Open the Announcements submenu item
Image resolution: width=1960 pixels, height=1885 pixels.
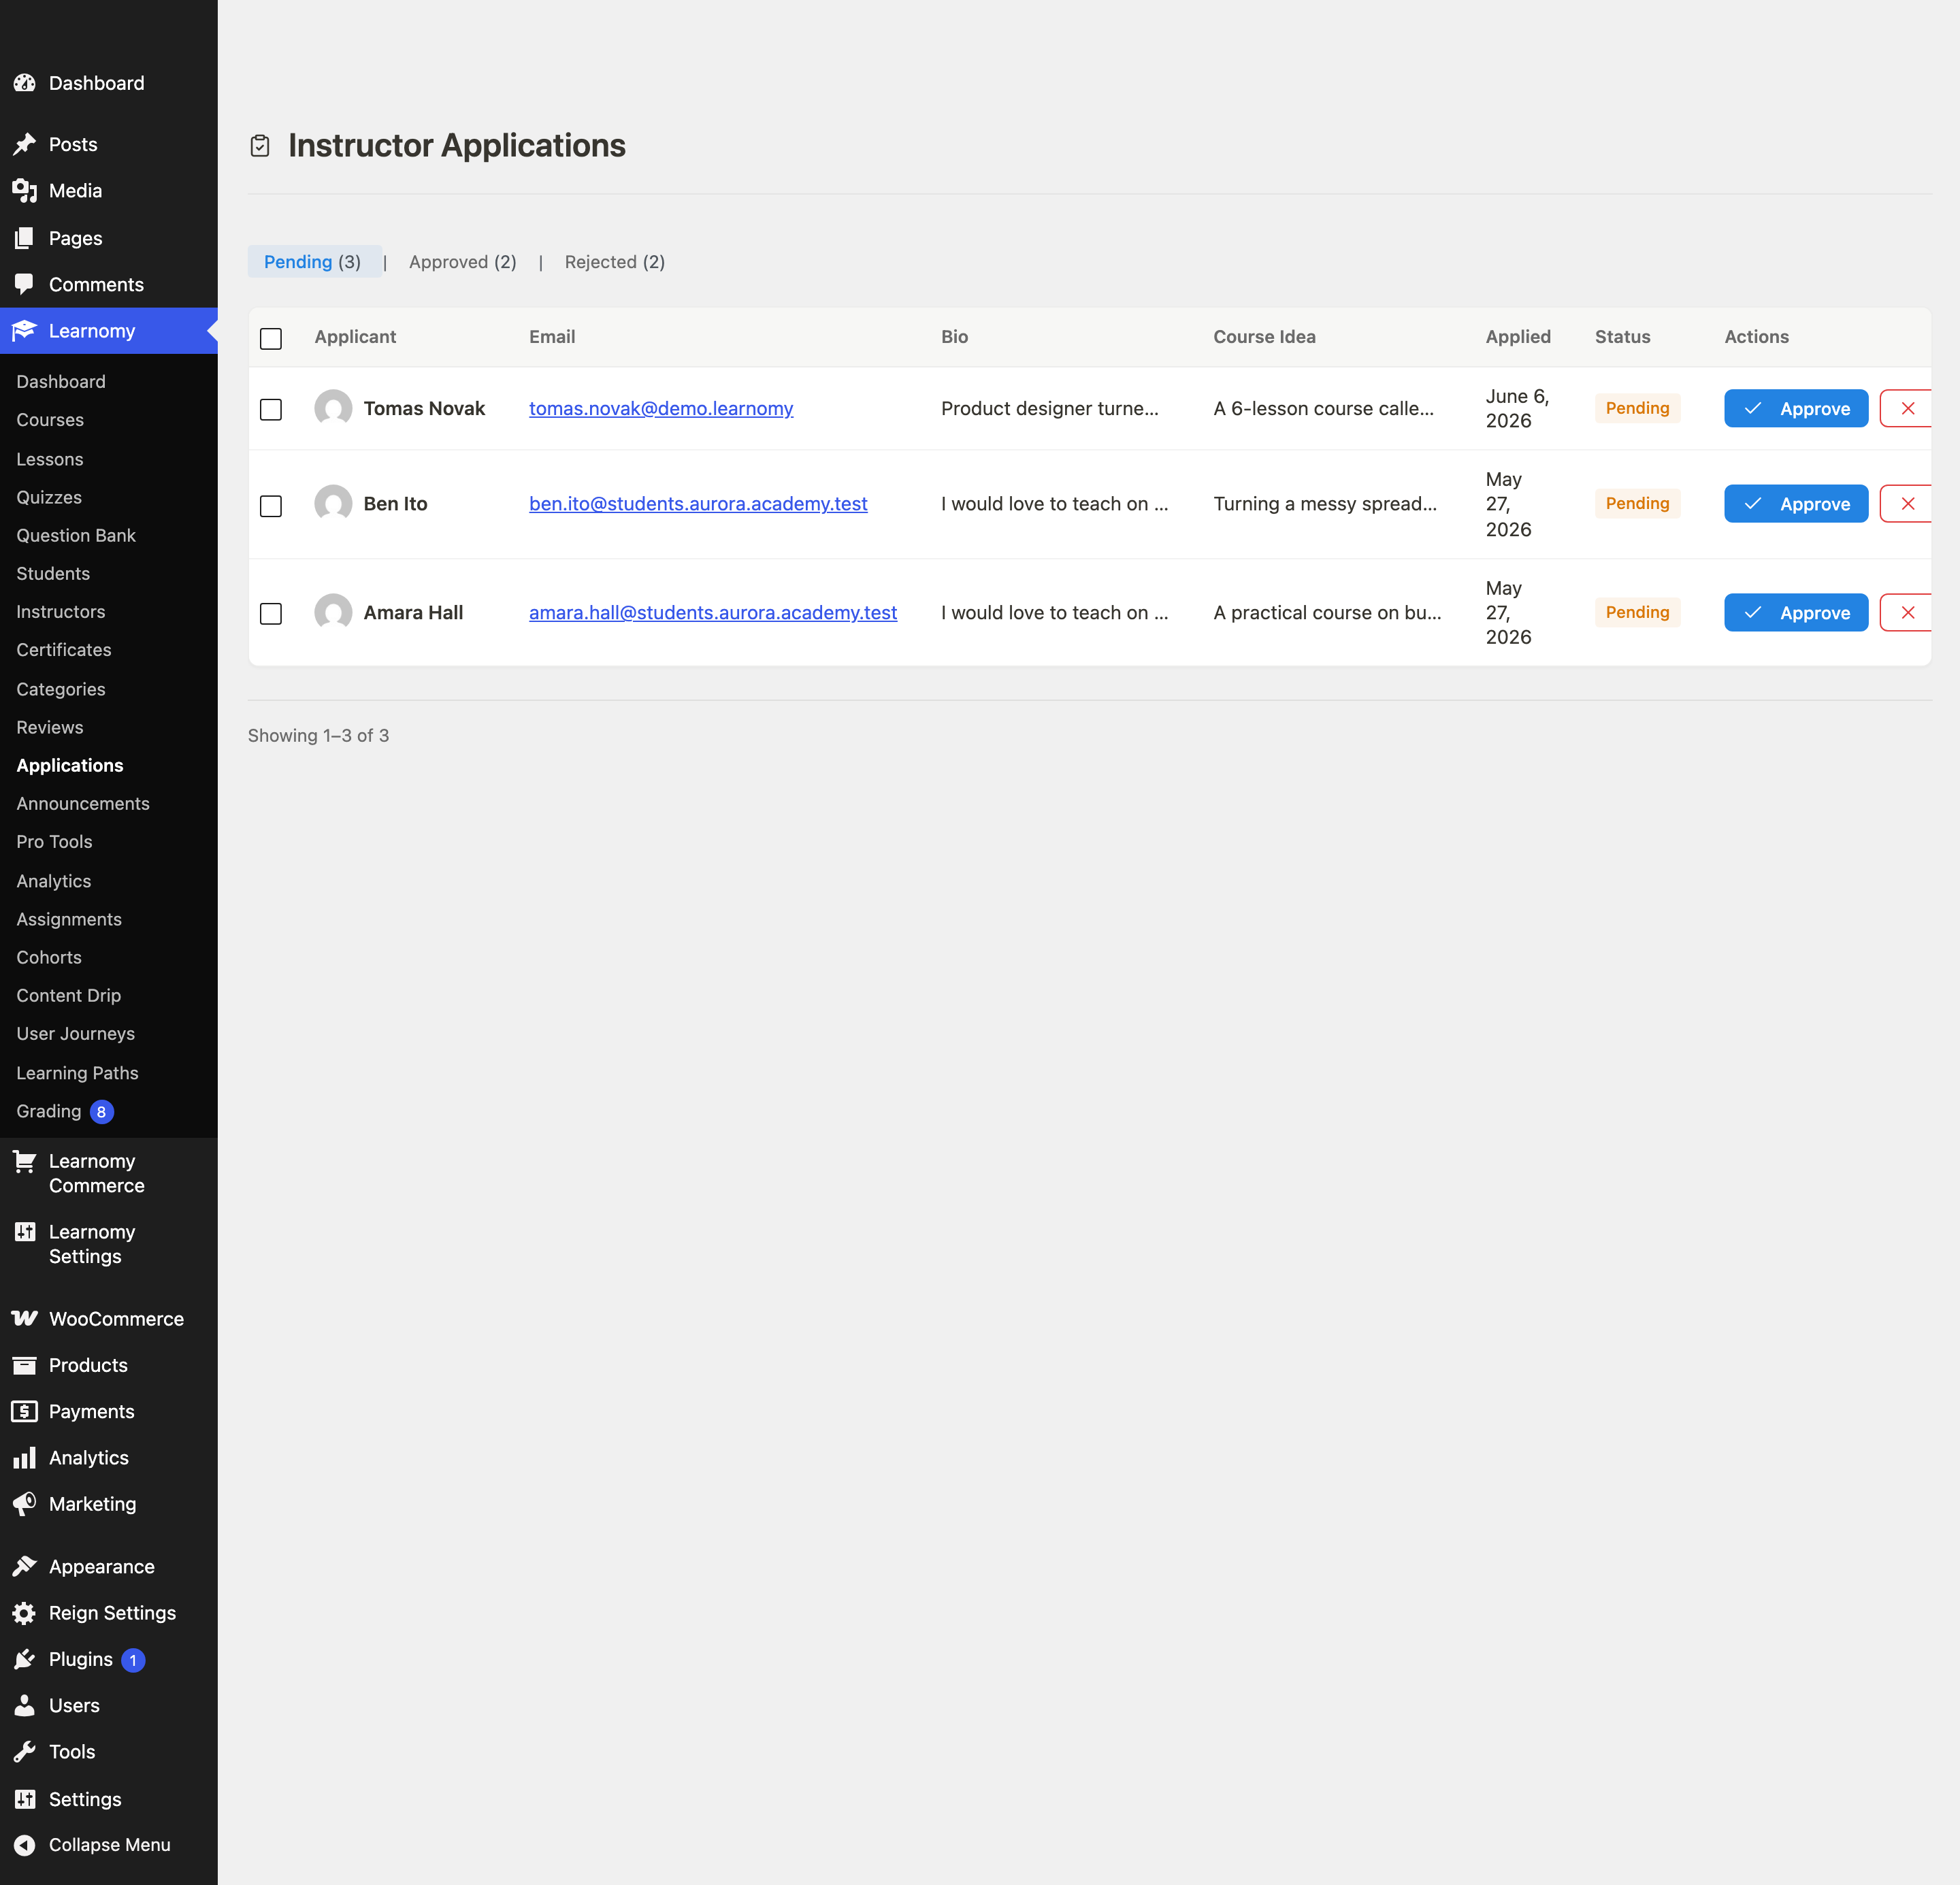(83, 803)
